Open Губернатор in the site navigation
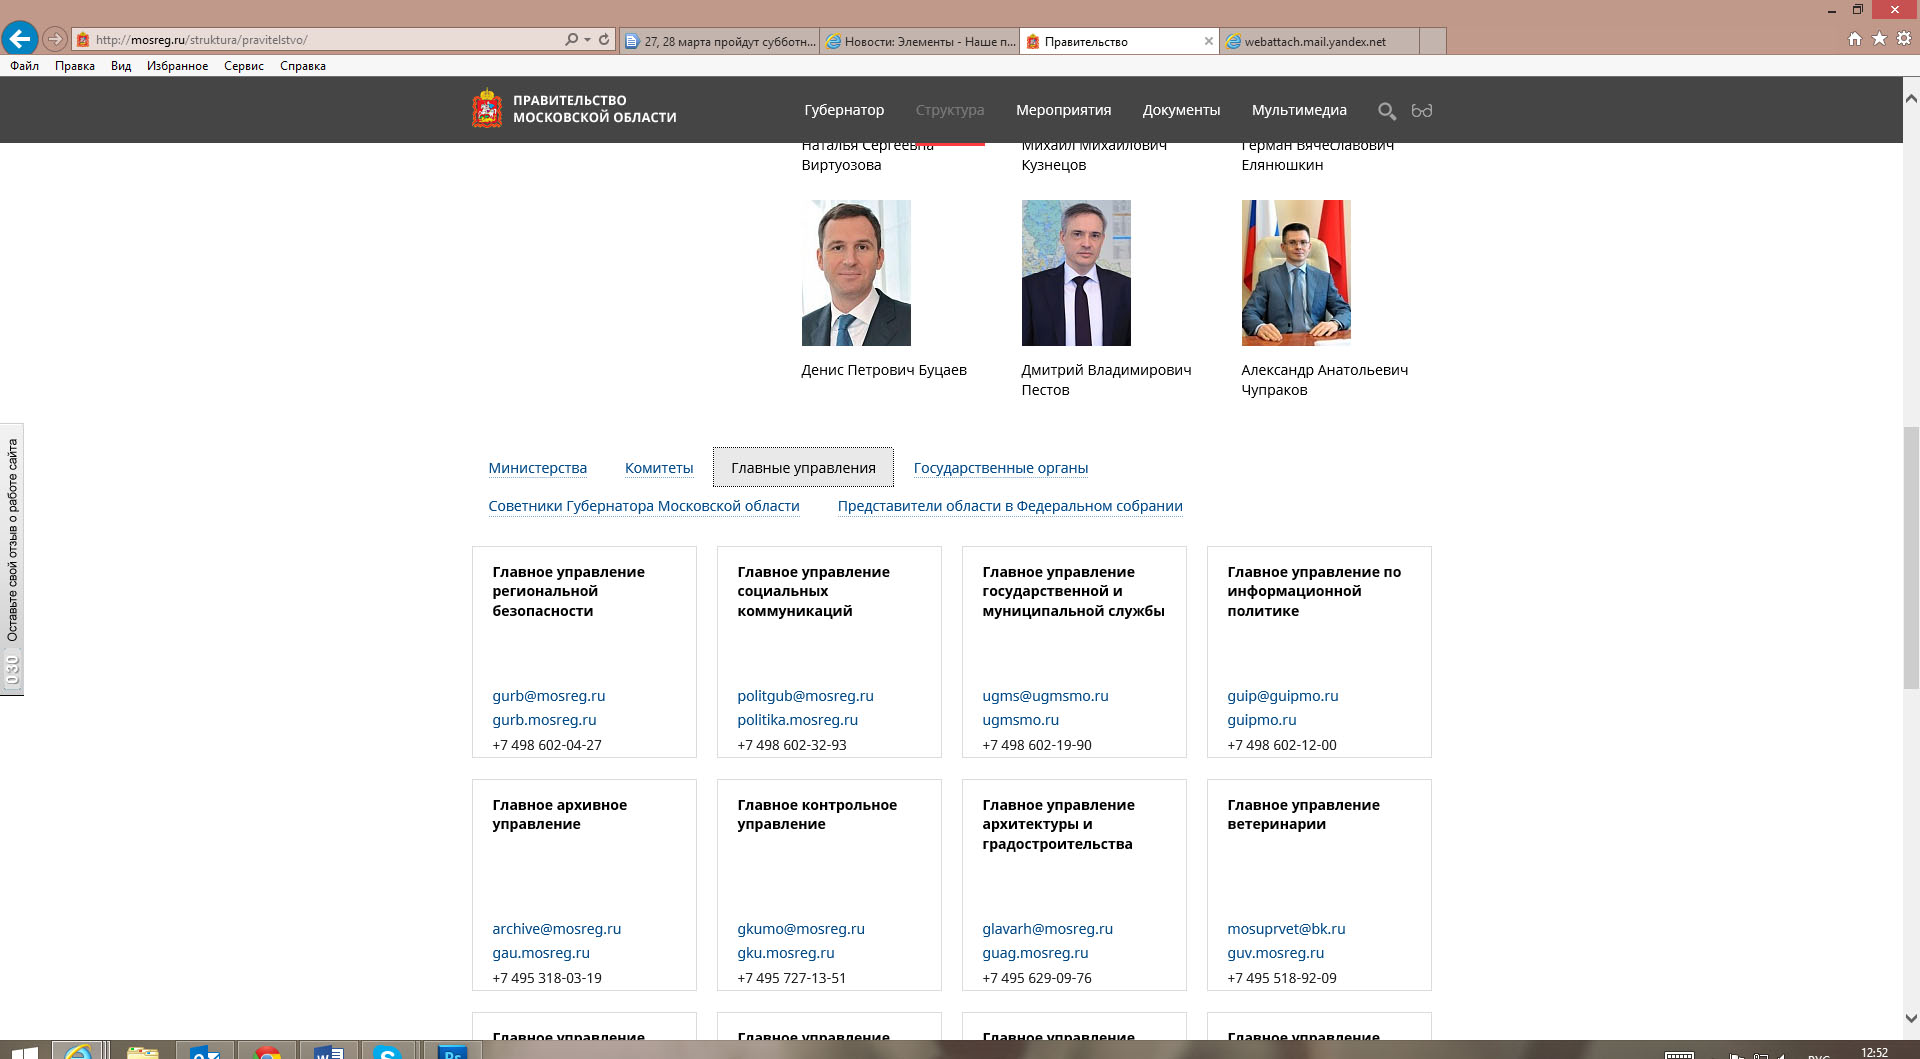The image size is (1920, 1059). point(844,110)
